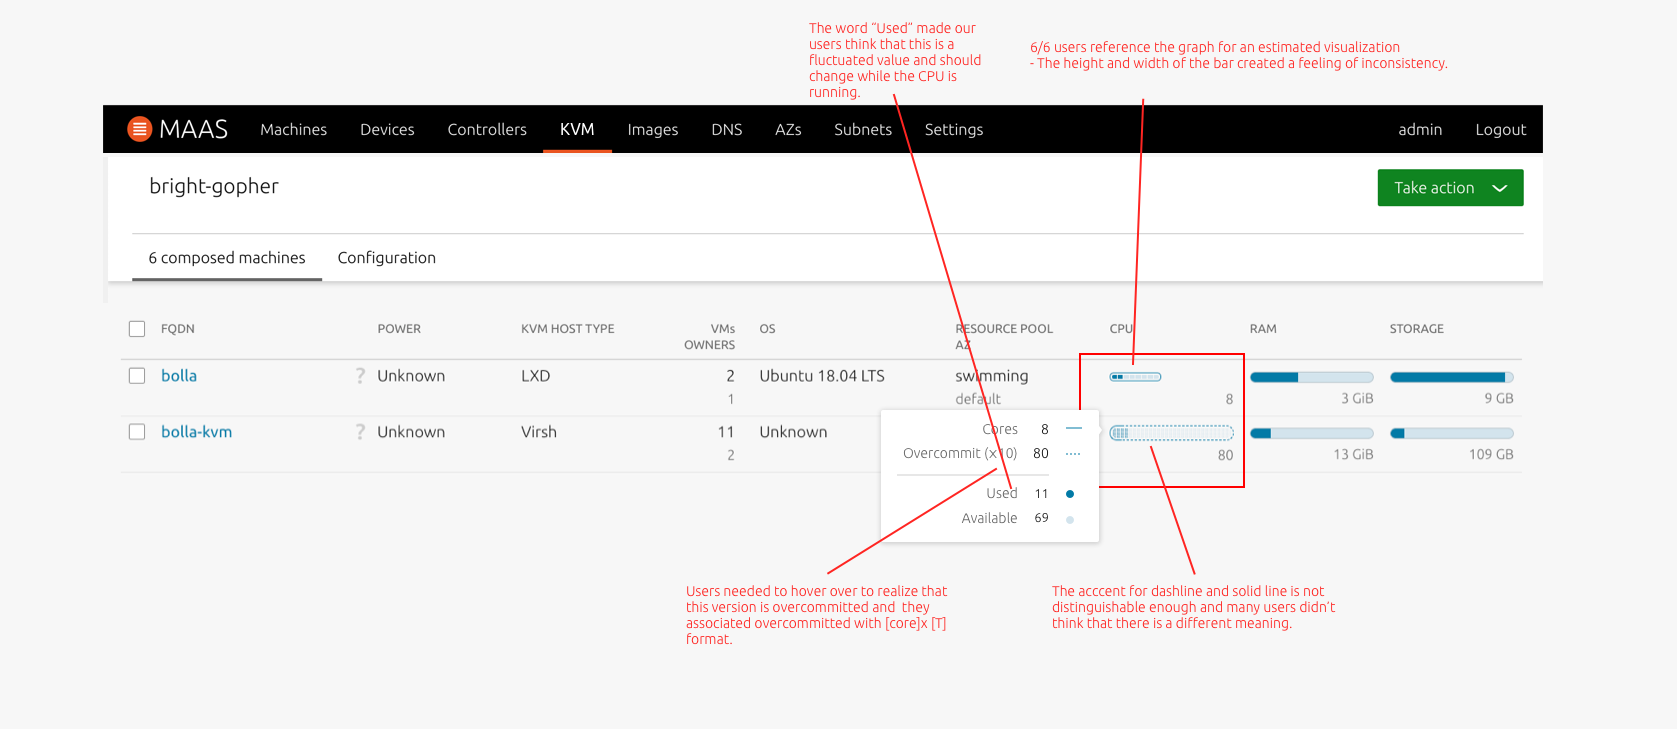Click the Overcommit dashed line legend icon
Viewport: 1677px width, 729px height.
tap(1073, 454)
